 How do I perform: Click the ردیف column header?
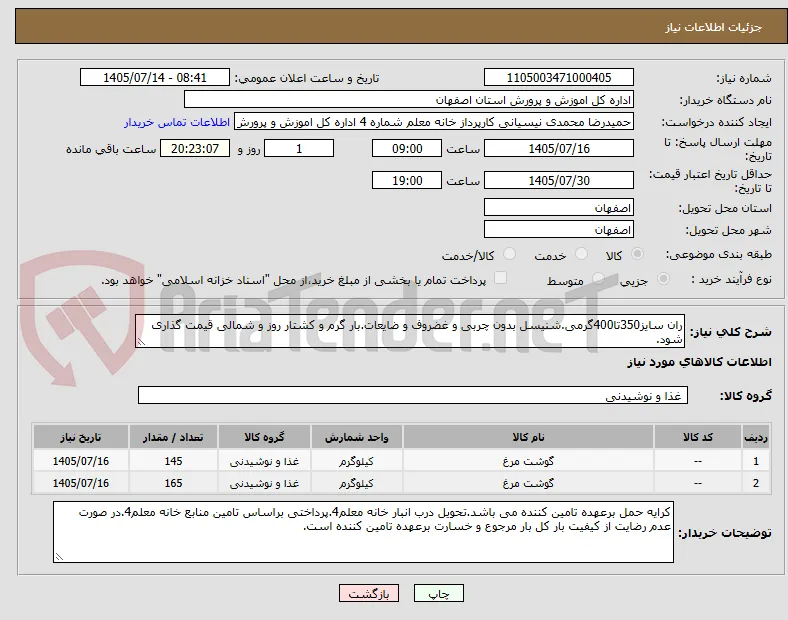coord(755,437)
